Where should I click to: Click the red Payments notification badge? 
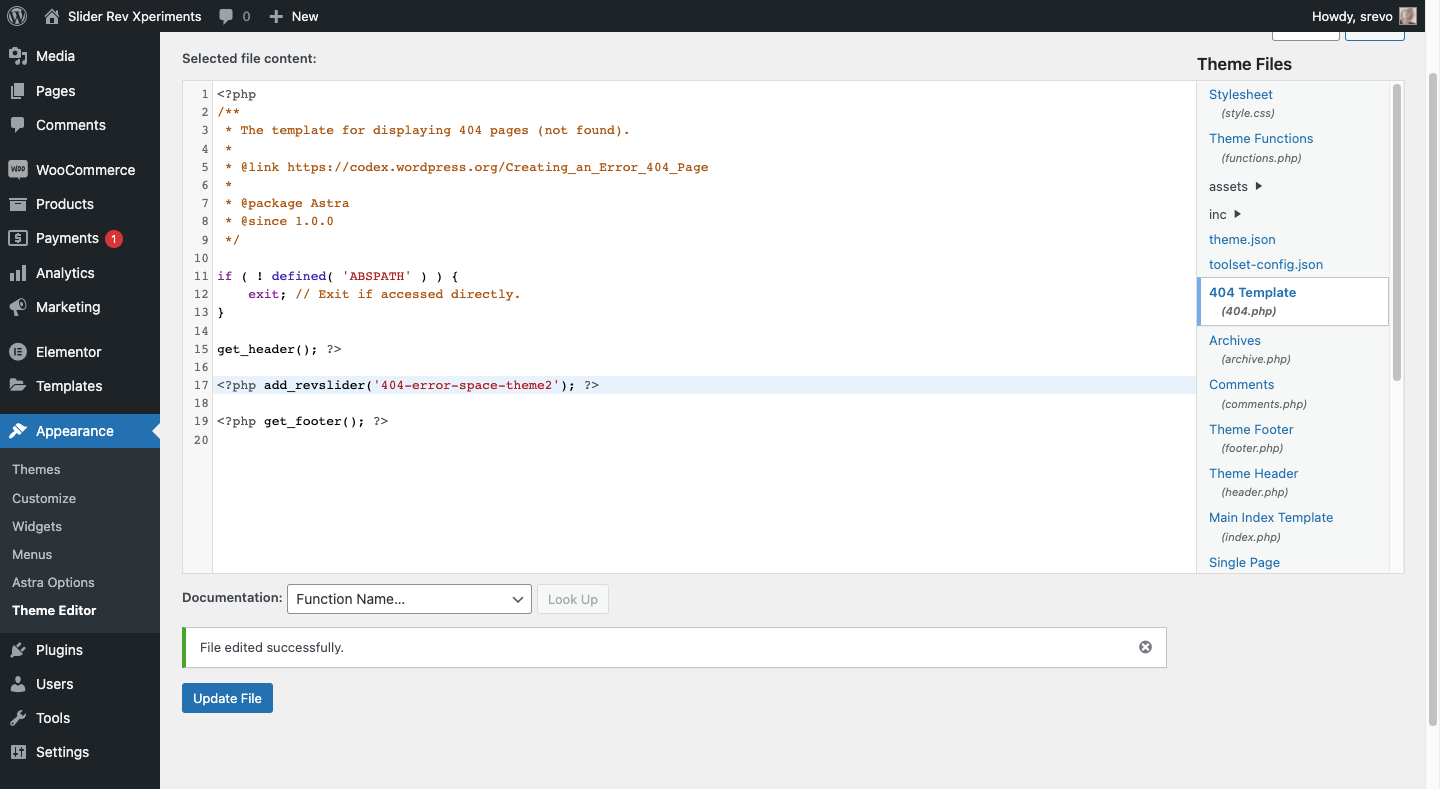tap(114, 239)
